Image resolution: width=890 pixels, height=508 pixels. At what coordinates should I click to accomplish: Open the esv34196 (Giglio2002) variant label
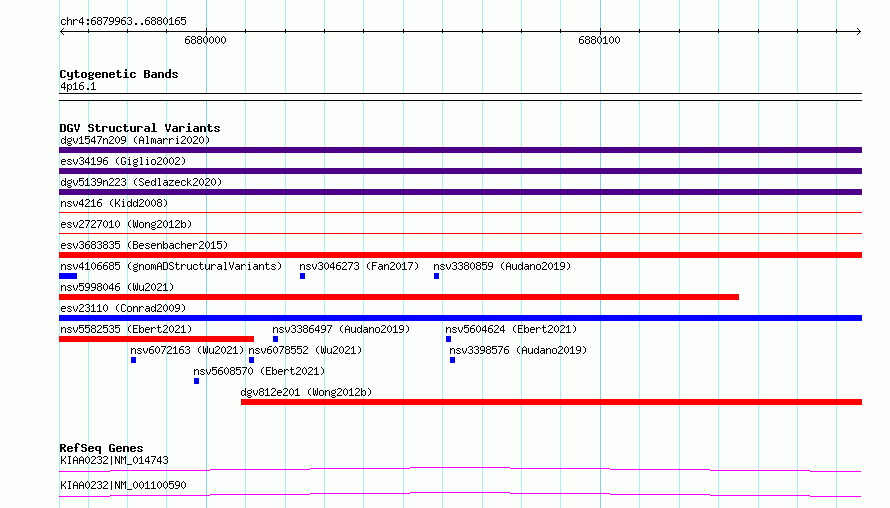[x=123, y=161]
